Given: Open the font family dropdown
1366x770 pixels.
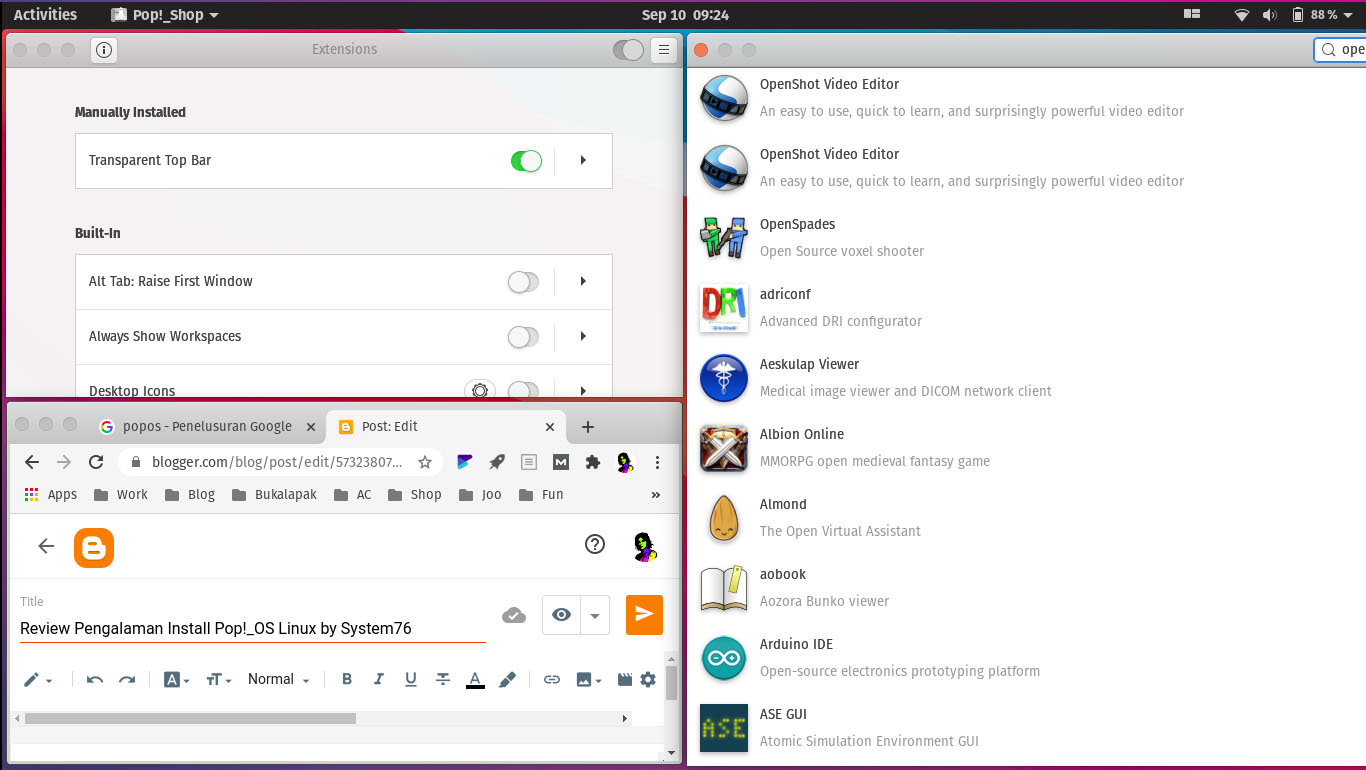Looking at the screenshot, I should [x=176, y=679].
